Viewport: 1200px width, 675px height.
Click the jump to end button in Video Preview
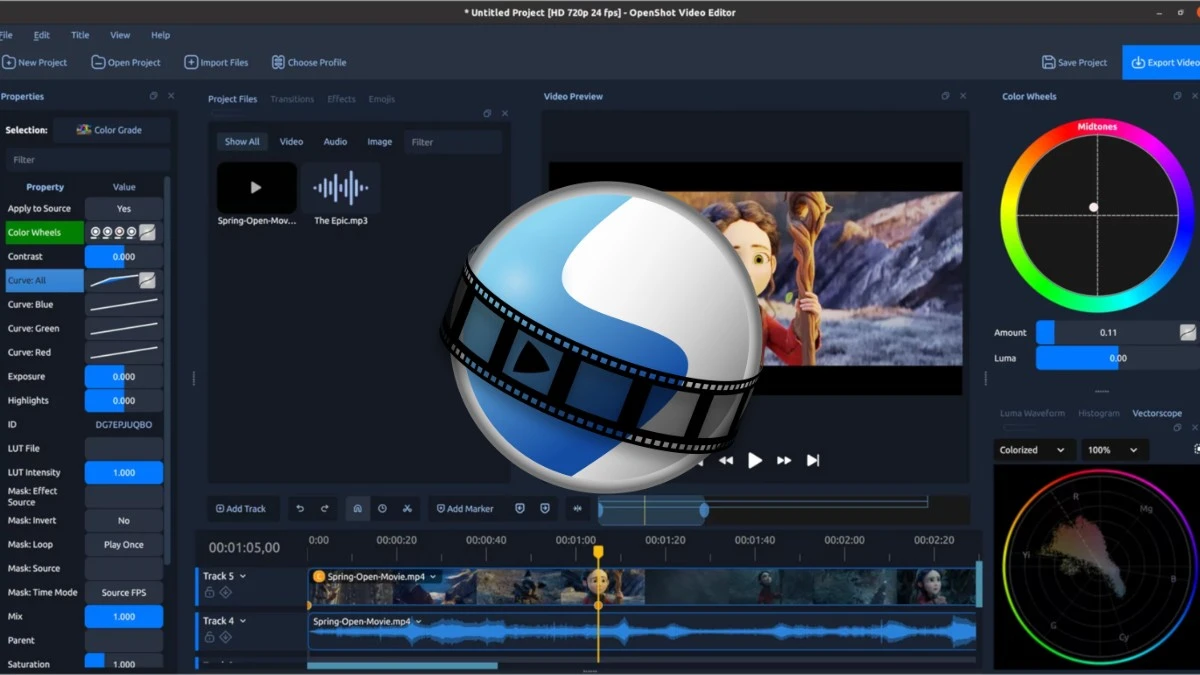pyautogui.click(x=813, y=460)
